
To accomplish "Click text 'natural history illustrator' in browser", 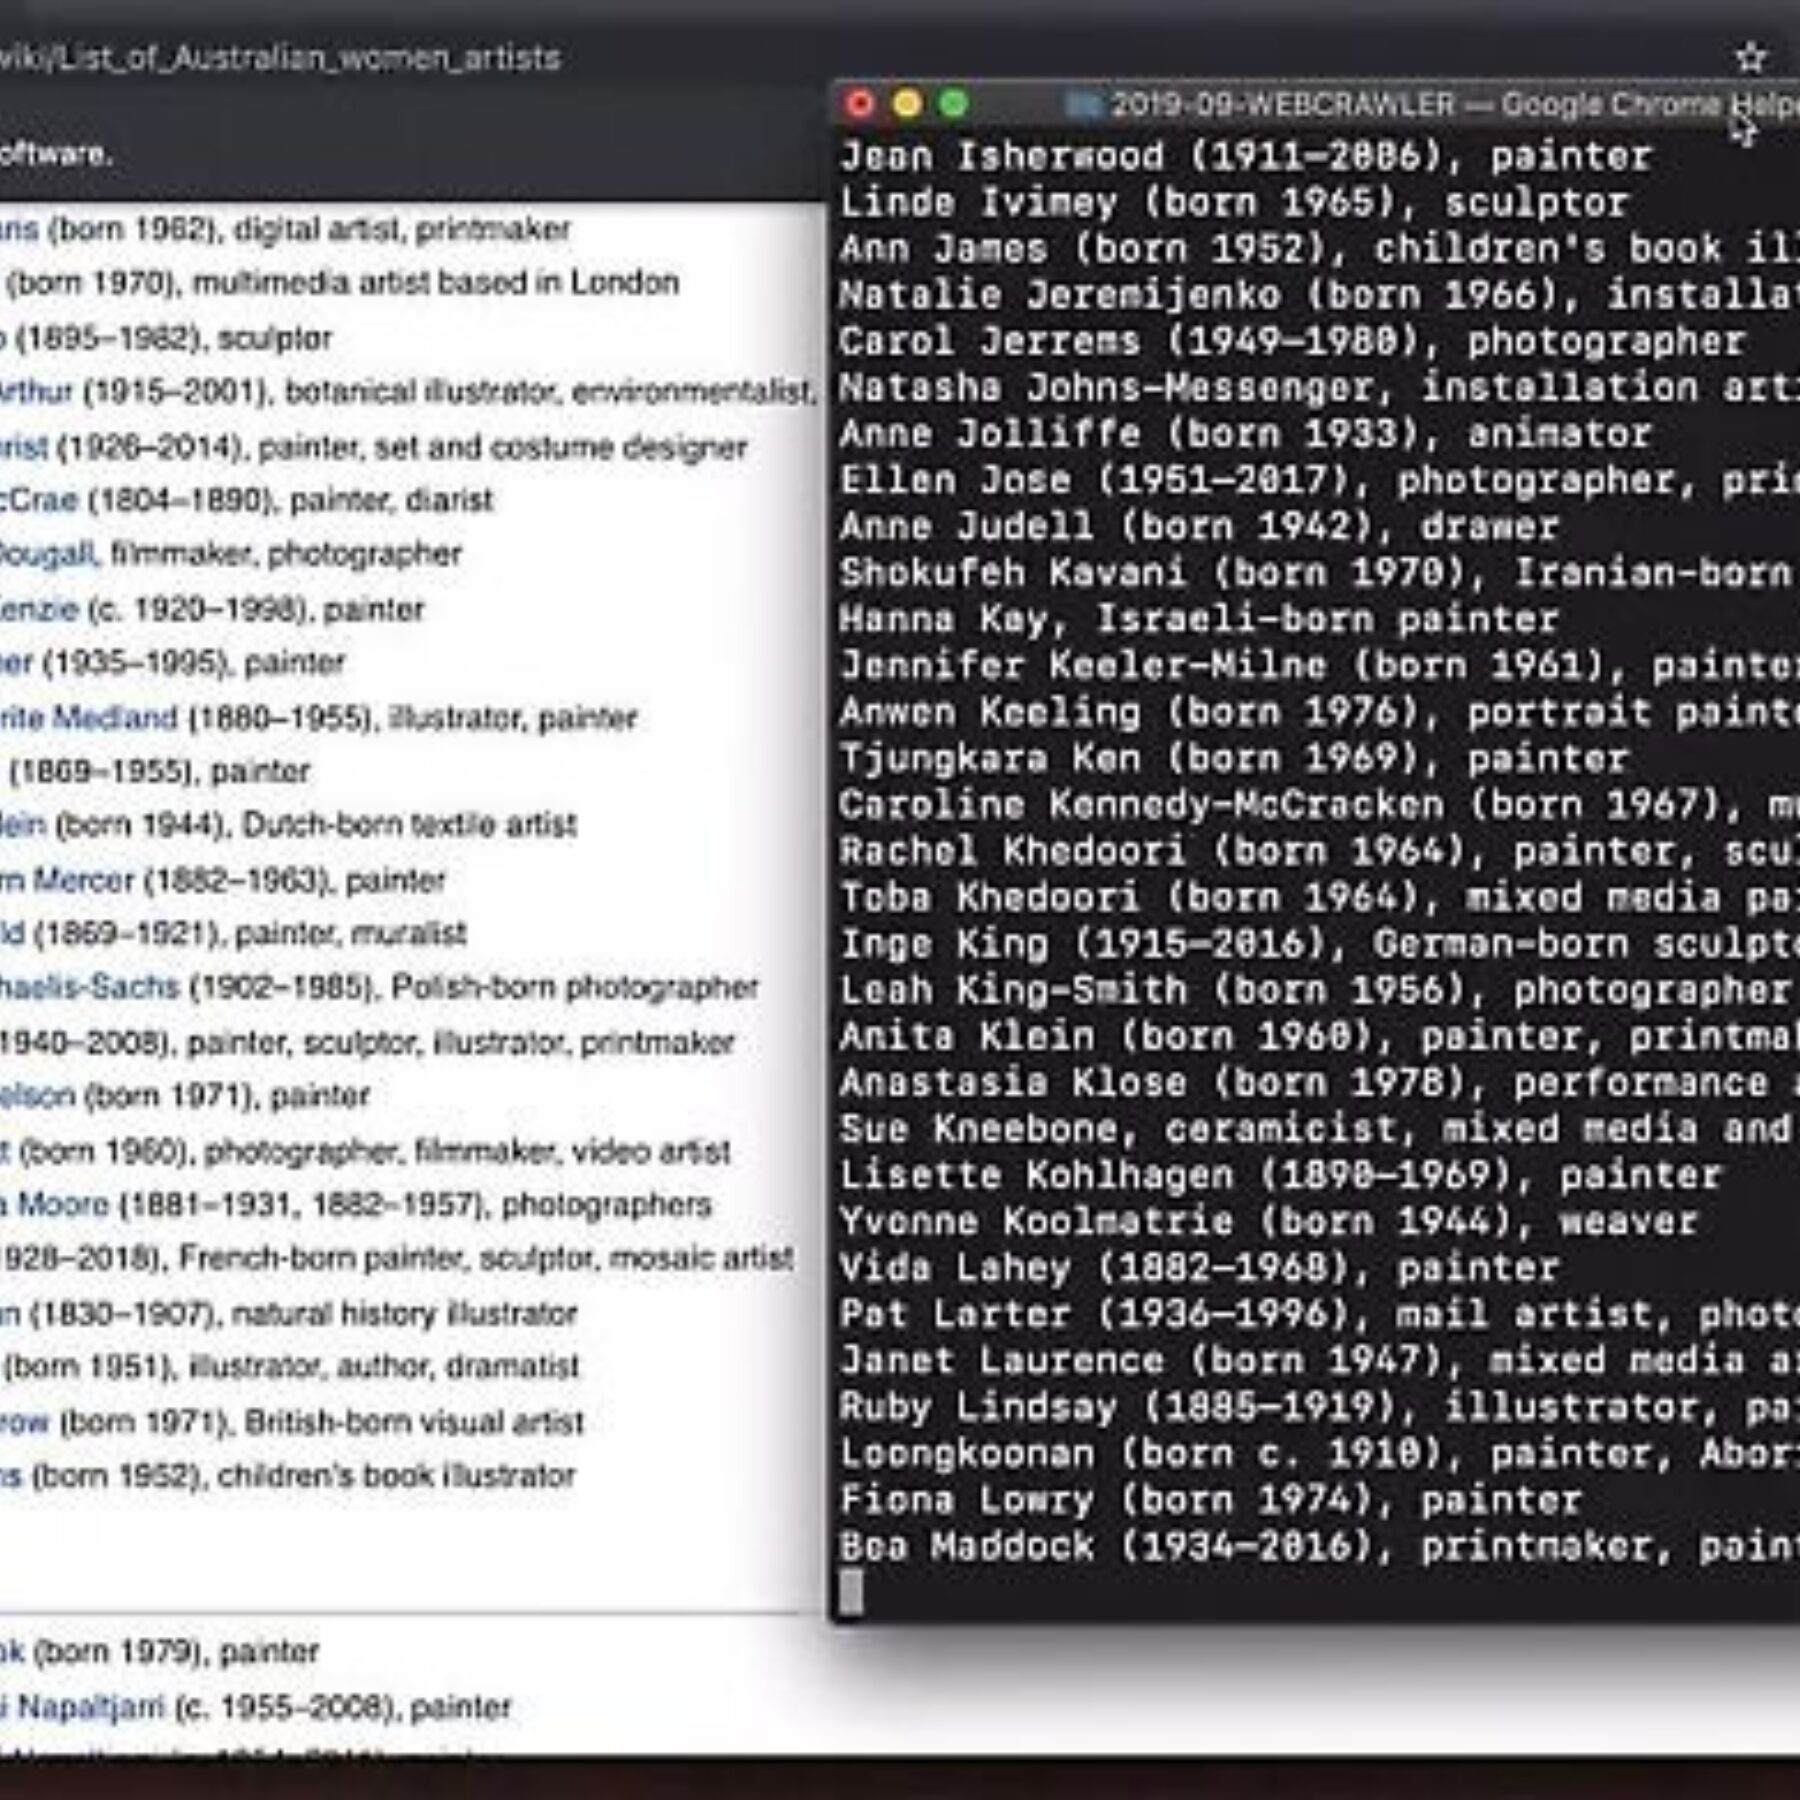I will point(405,1313).
